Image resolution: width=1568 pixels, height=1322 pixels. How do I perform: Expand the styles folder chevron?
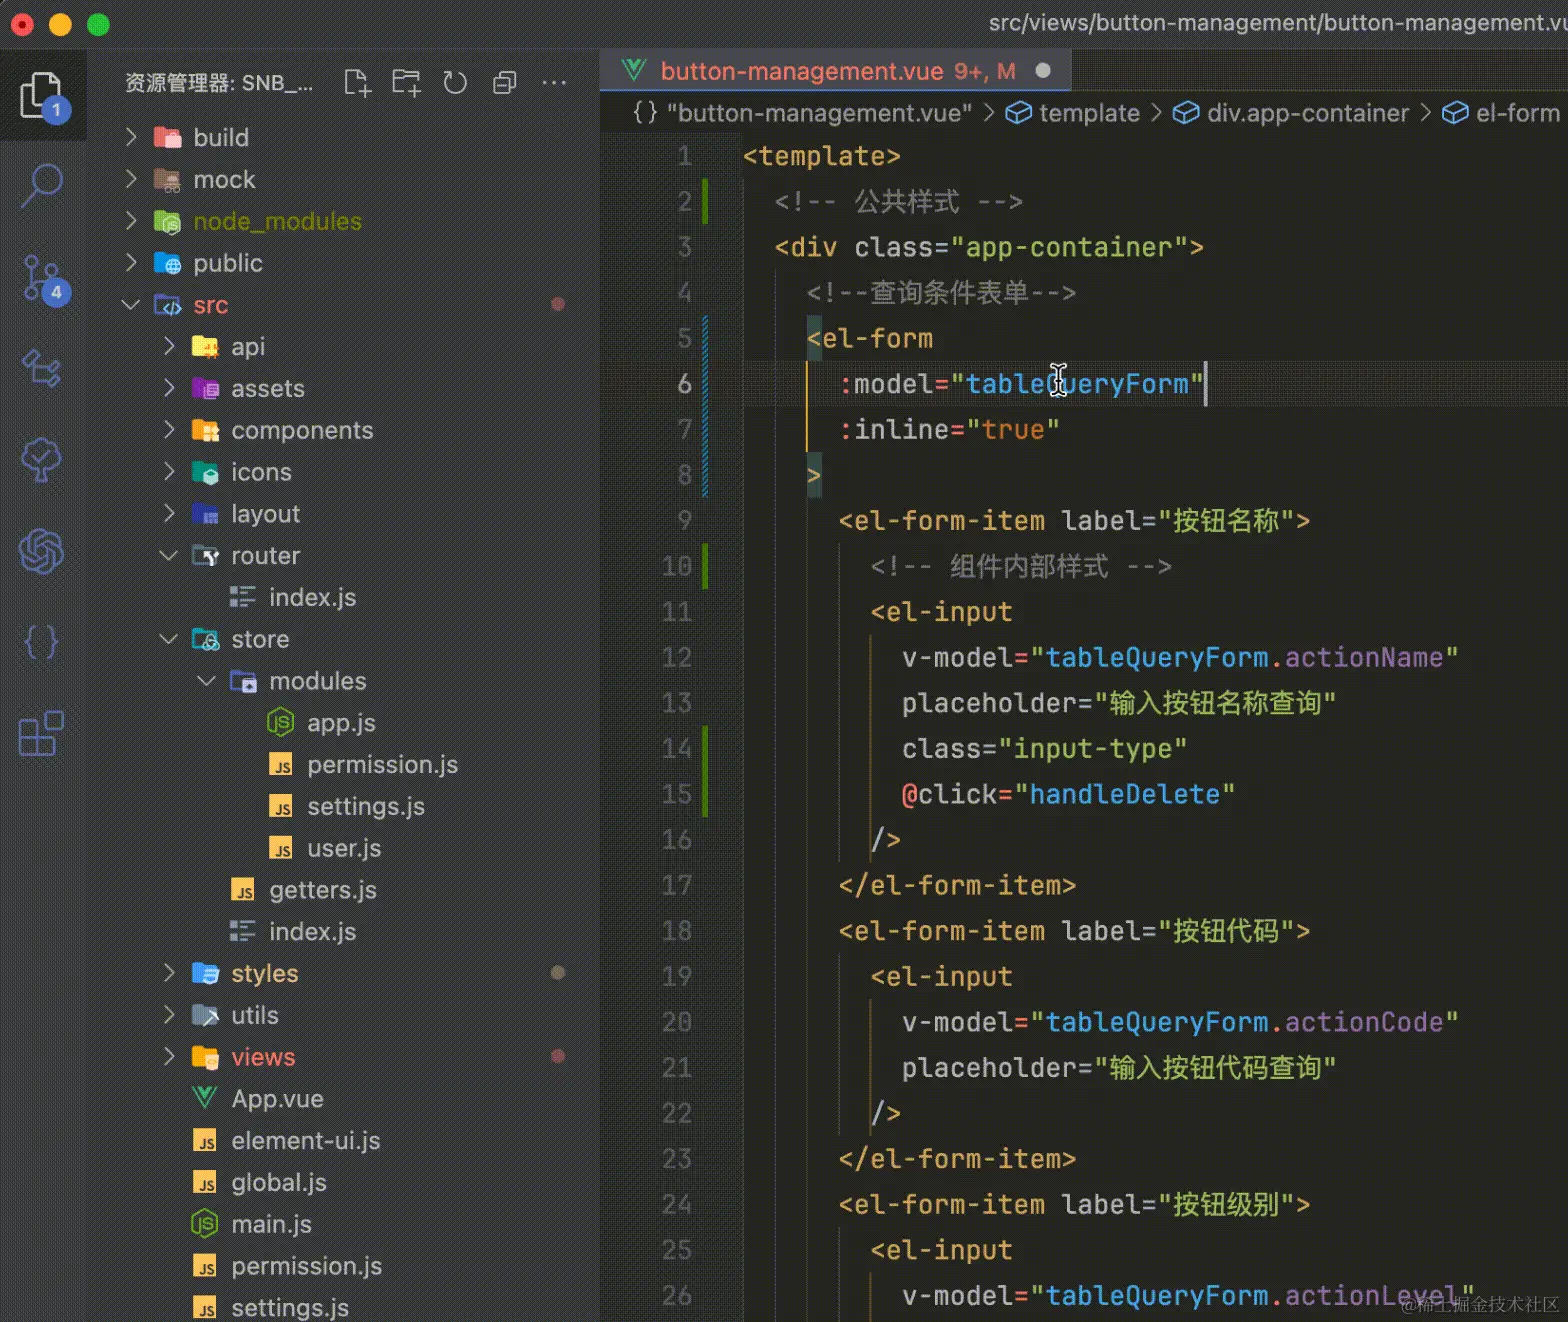click(x=168, y=973)
